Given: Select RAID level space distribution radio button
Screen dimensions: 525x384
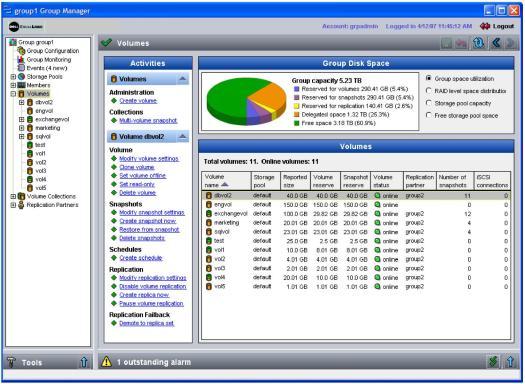Looking at the screenshot, I should click(x=428, y=91).
